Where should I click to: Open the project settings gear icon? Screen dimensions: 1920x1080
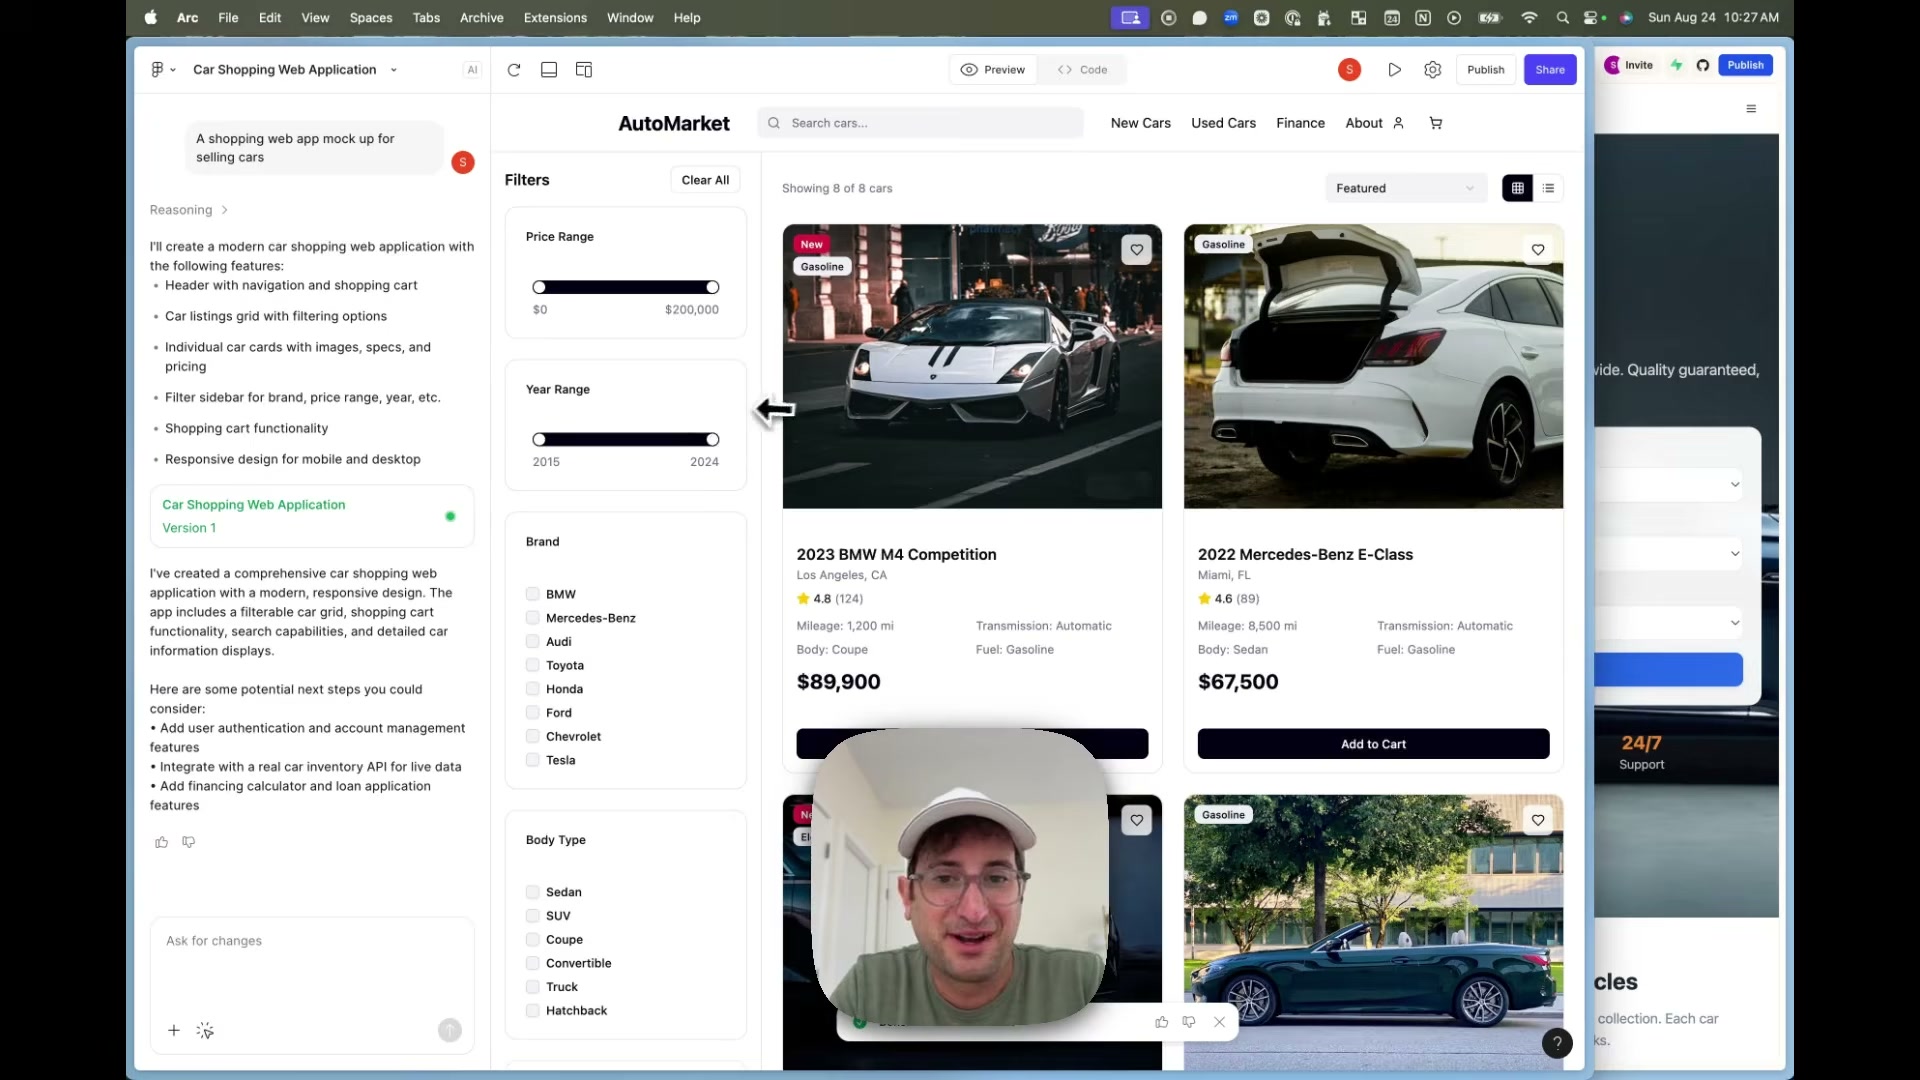point(1433,70)
